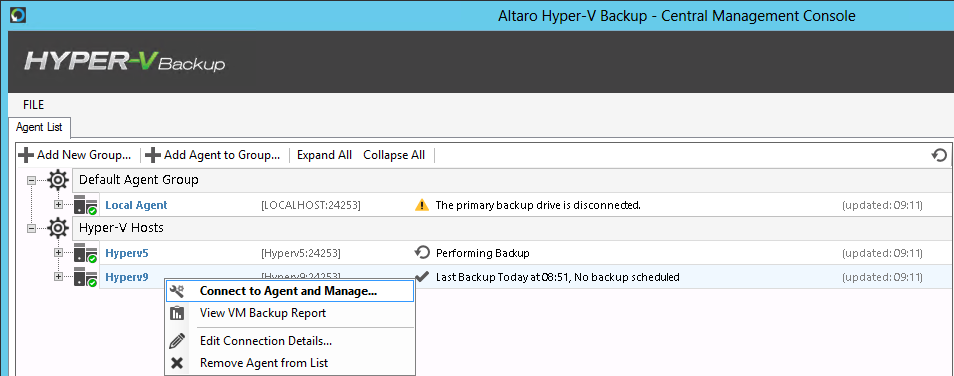The height and width of the screenshot is (376, 954).
Task: Click the X icon for Remove Agent
Action: pyautogui.click(x=177, y=363)
